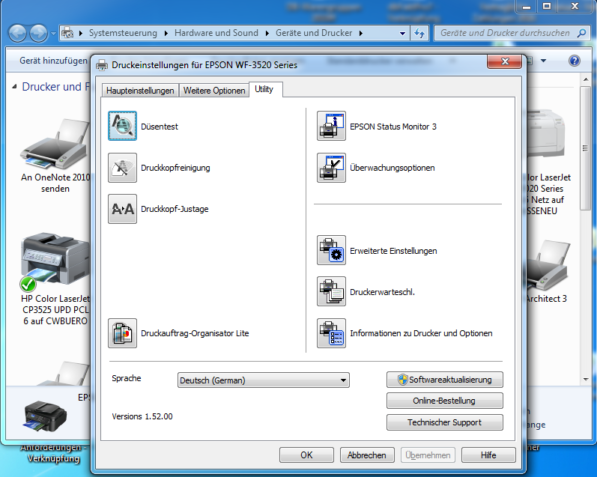Switch to the Haupteinstellungen tab
The height and width of the screenshot is (477, 597).
(x=140, y=91)
